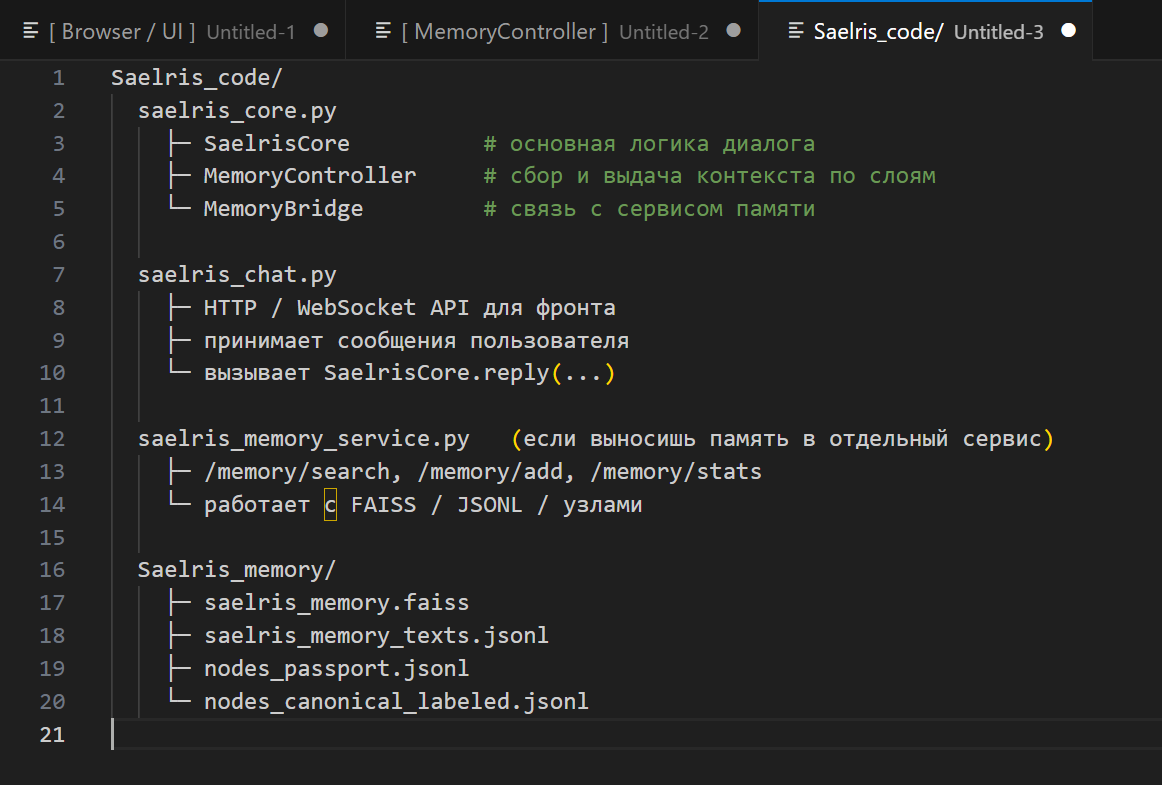Place cursor on empty line 21

(x=636, y=735)
